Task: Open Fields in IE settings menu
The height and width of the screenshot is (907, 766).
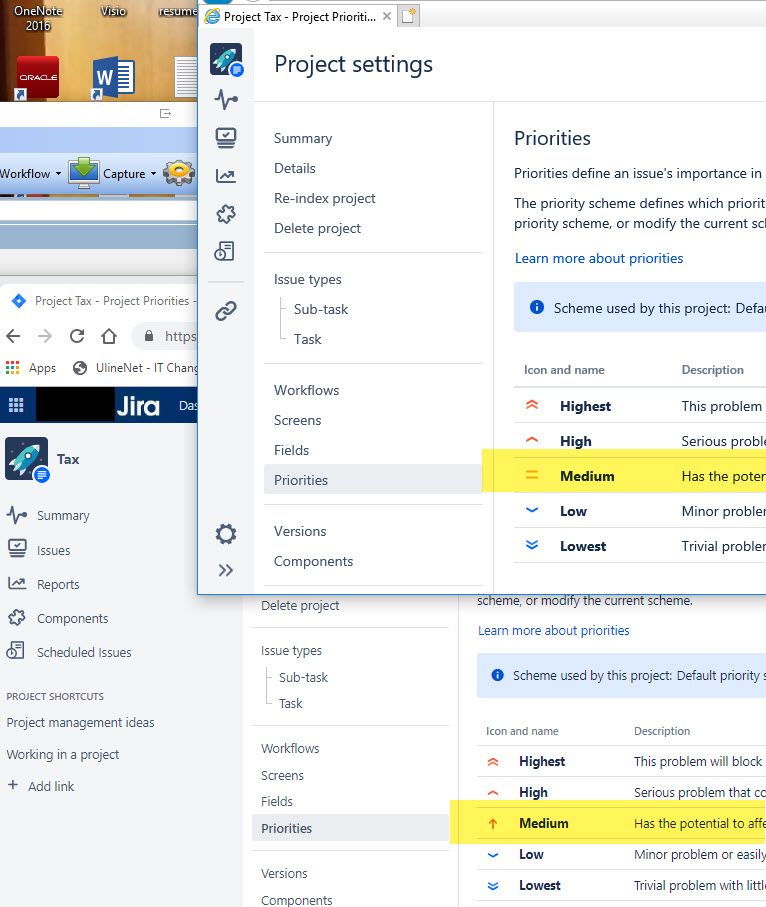Action: (292, 451)
